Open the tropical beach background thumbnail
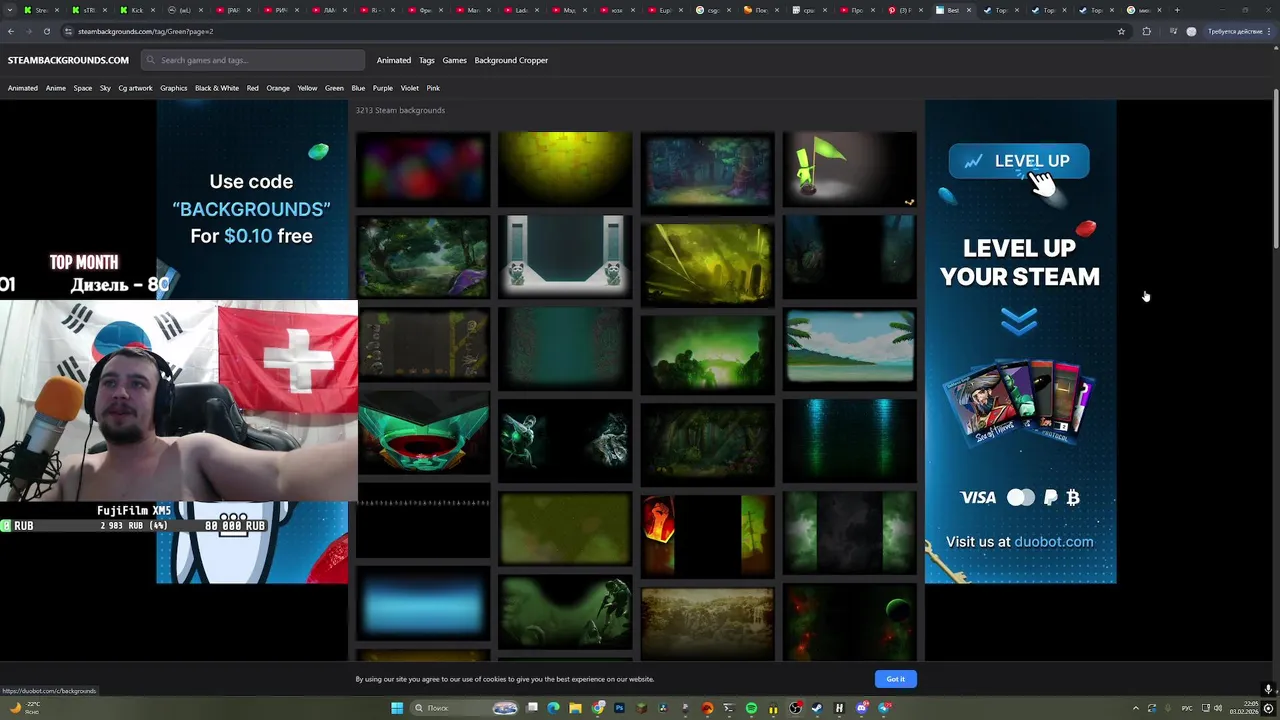 click(849, 346)
